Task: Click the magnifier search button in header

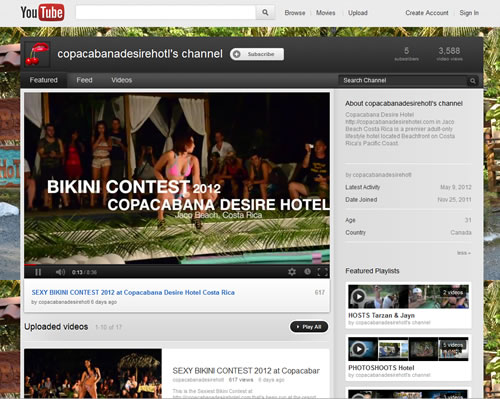Action: (265, 13)
